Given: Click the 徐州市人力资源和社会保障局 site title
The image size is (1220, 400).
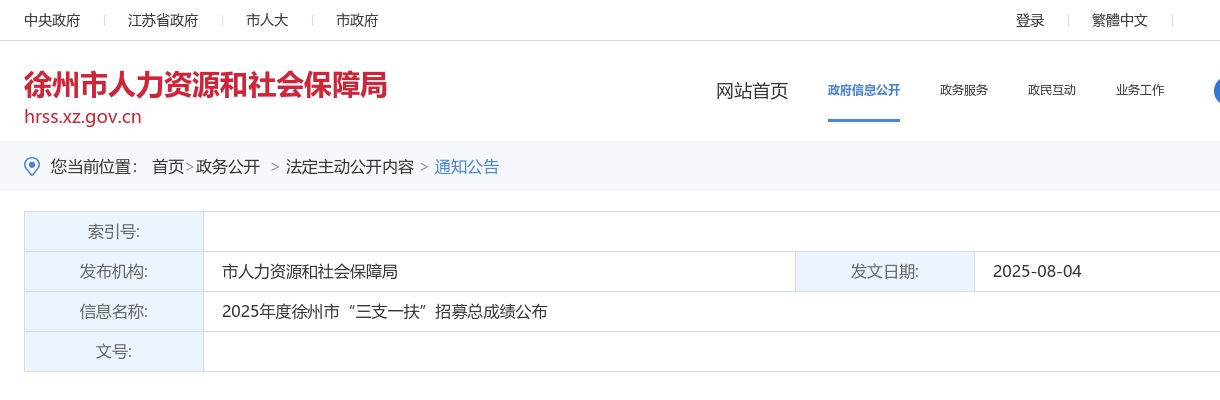Looking at the screenshot, I should 205,85.
